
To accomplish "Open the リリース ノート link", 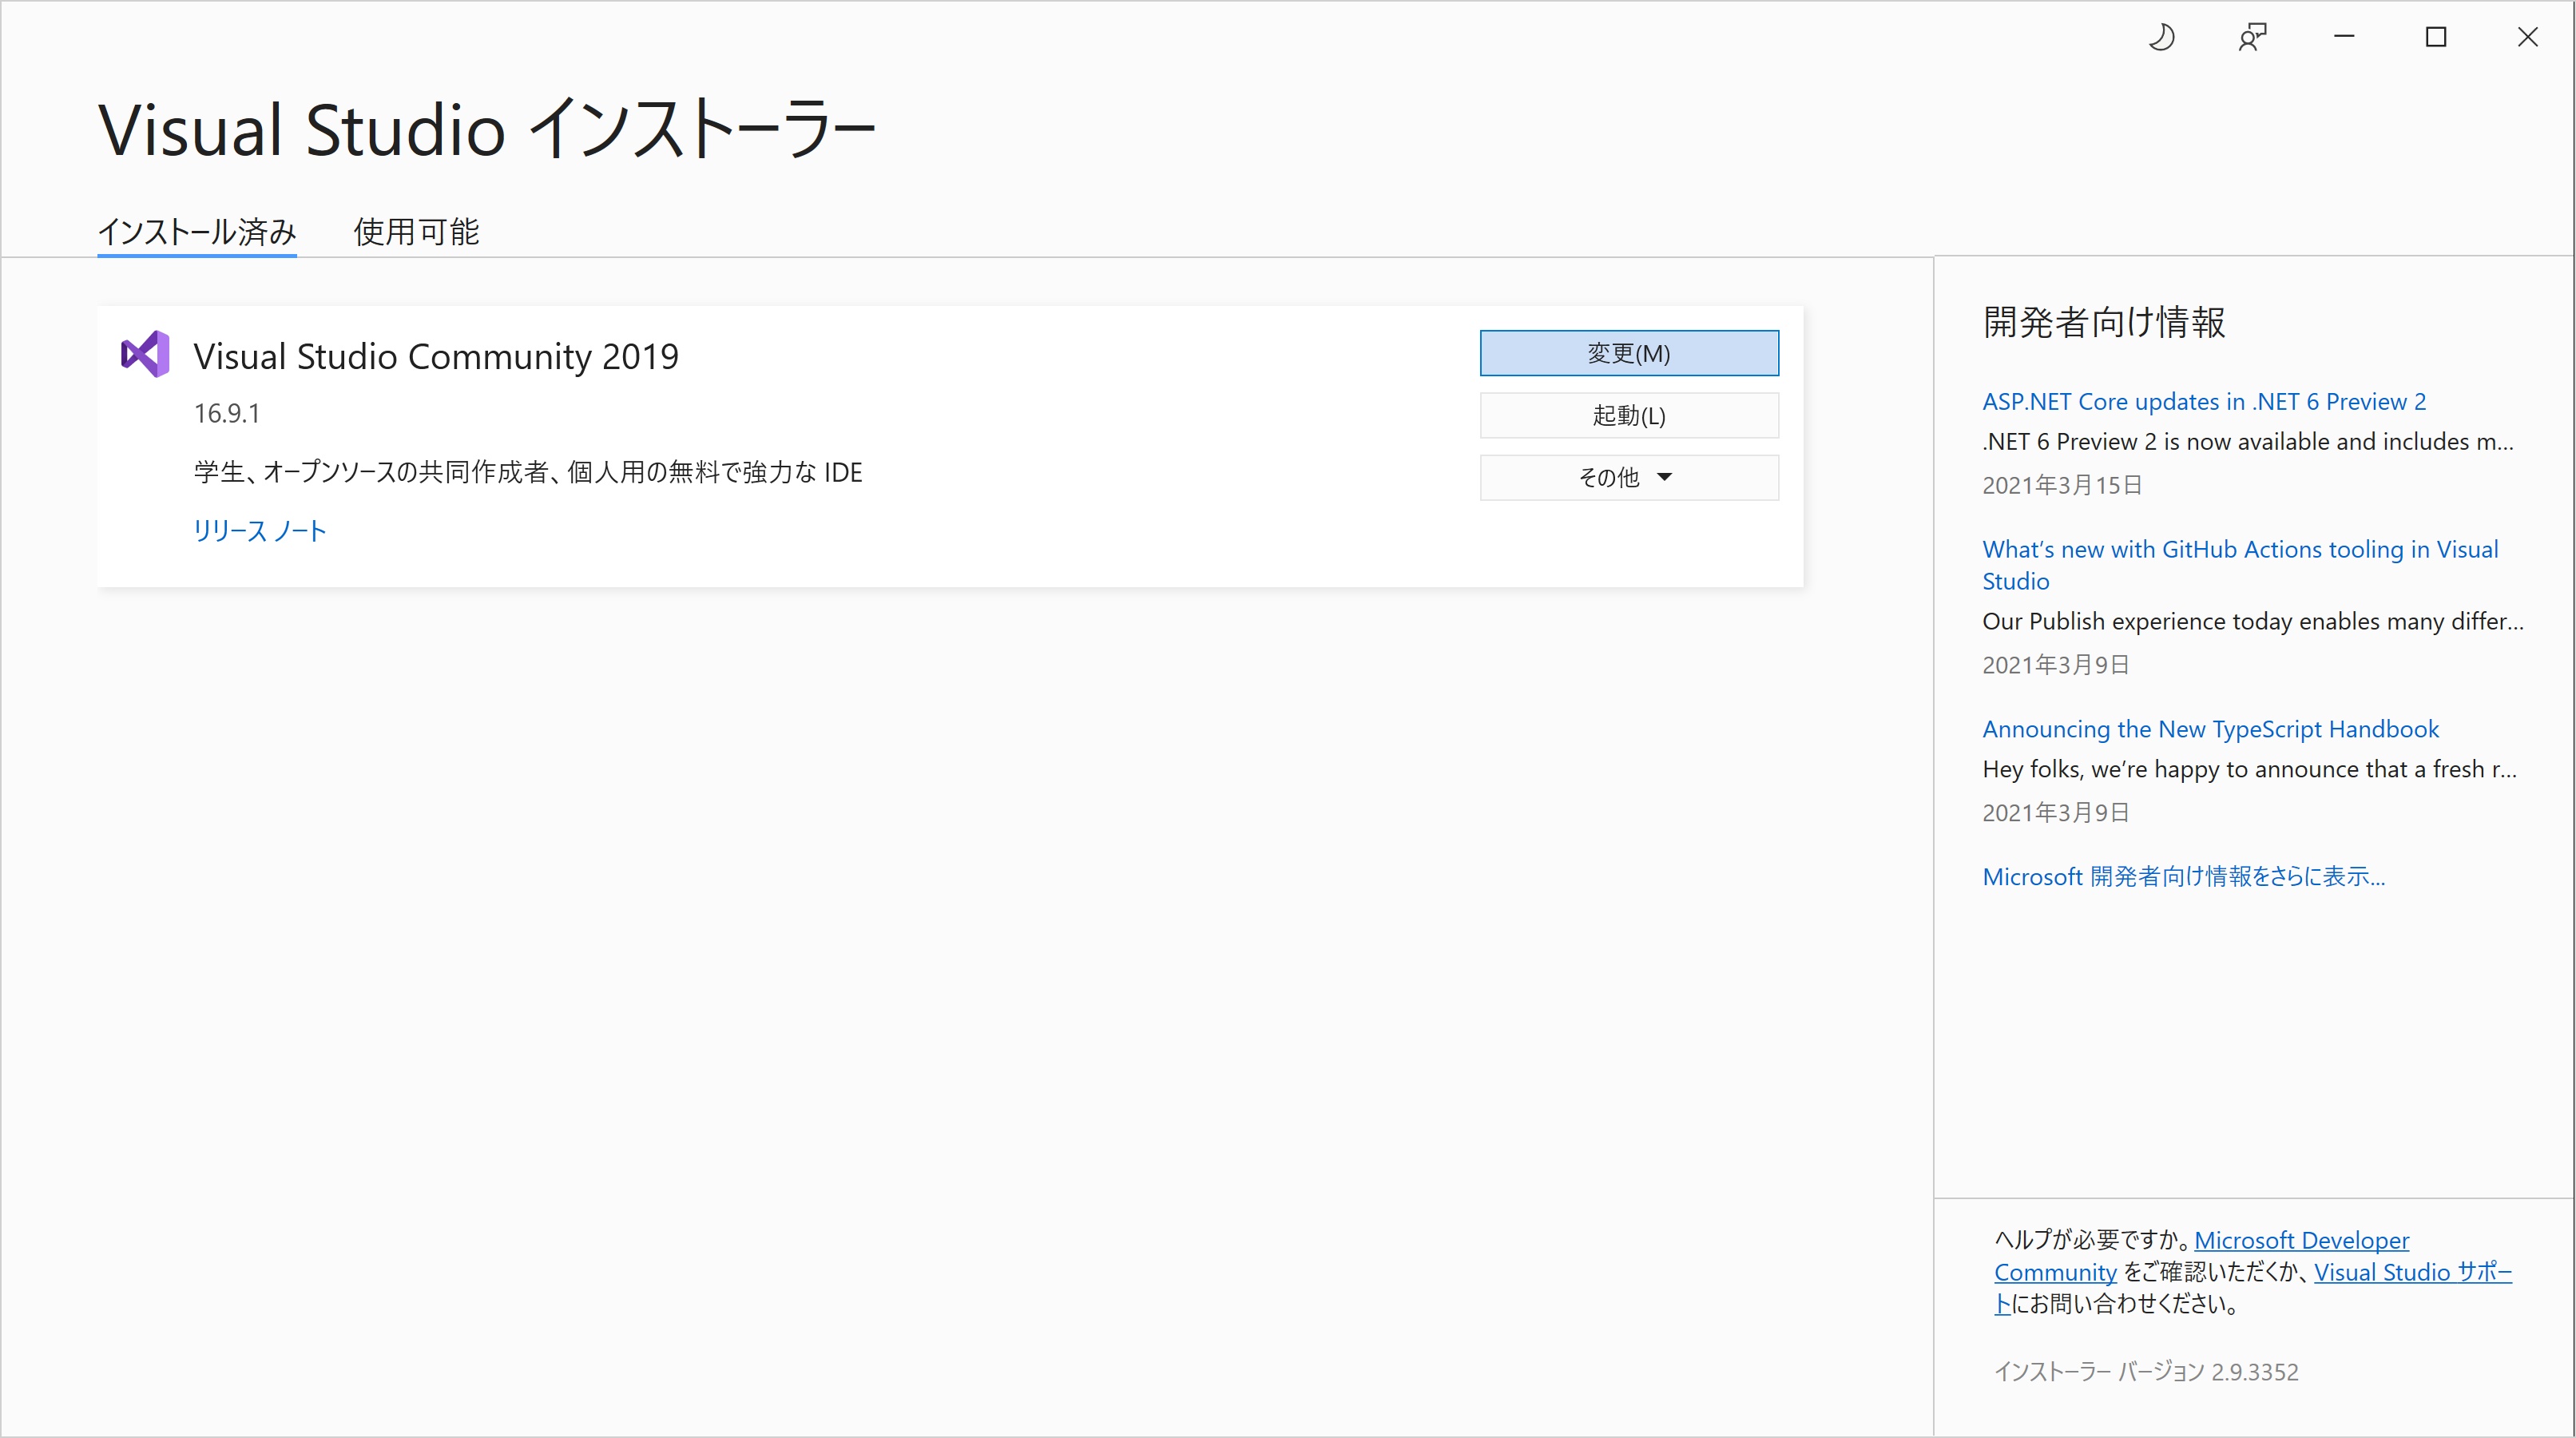I will pyautogui.click(x=260, y=530).
